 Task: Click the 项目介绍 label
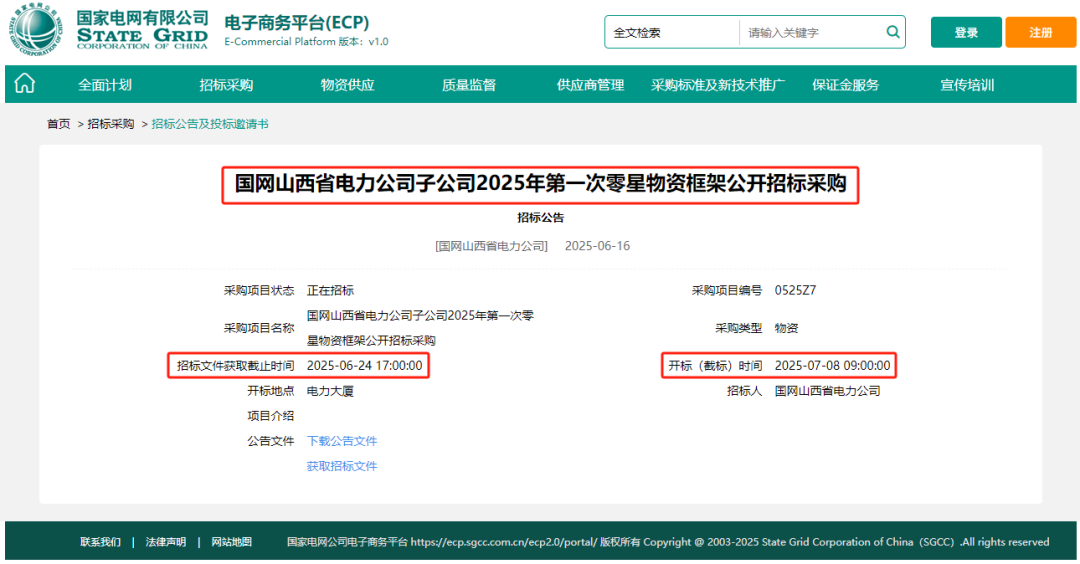271,416
